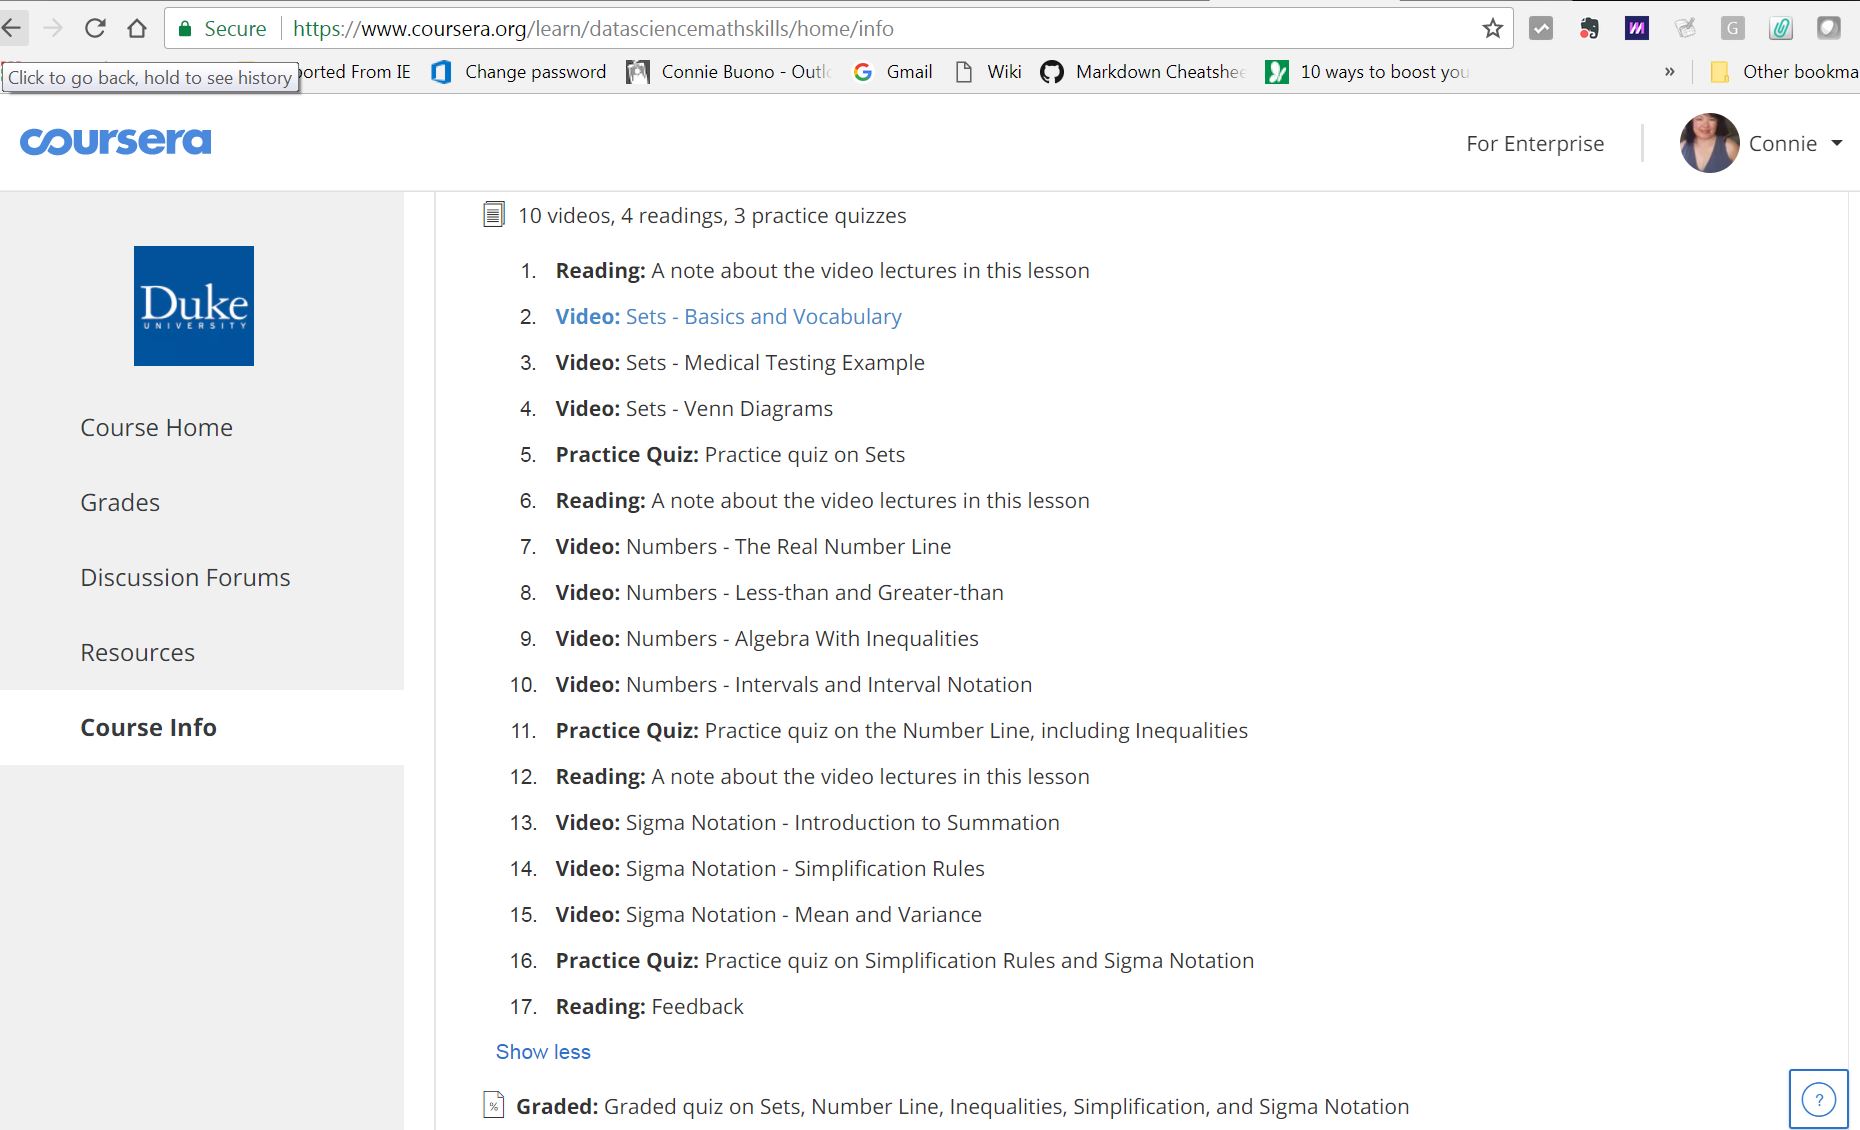The image size is (1860, 1130).
Task: Expand the Connie account dropdown arrow
Action: [x=1837, y=143]
